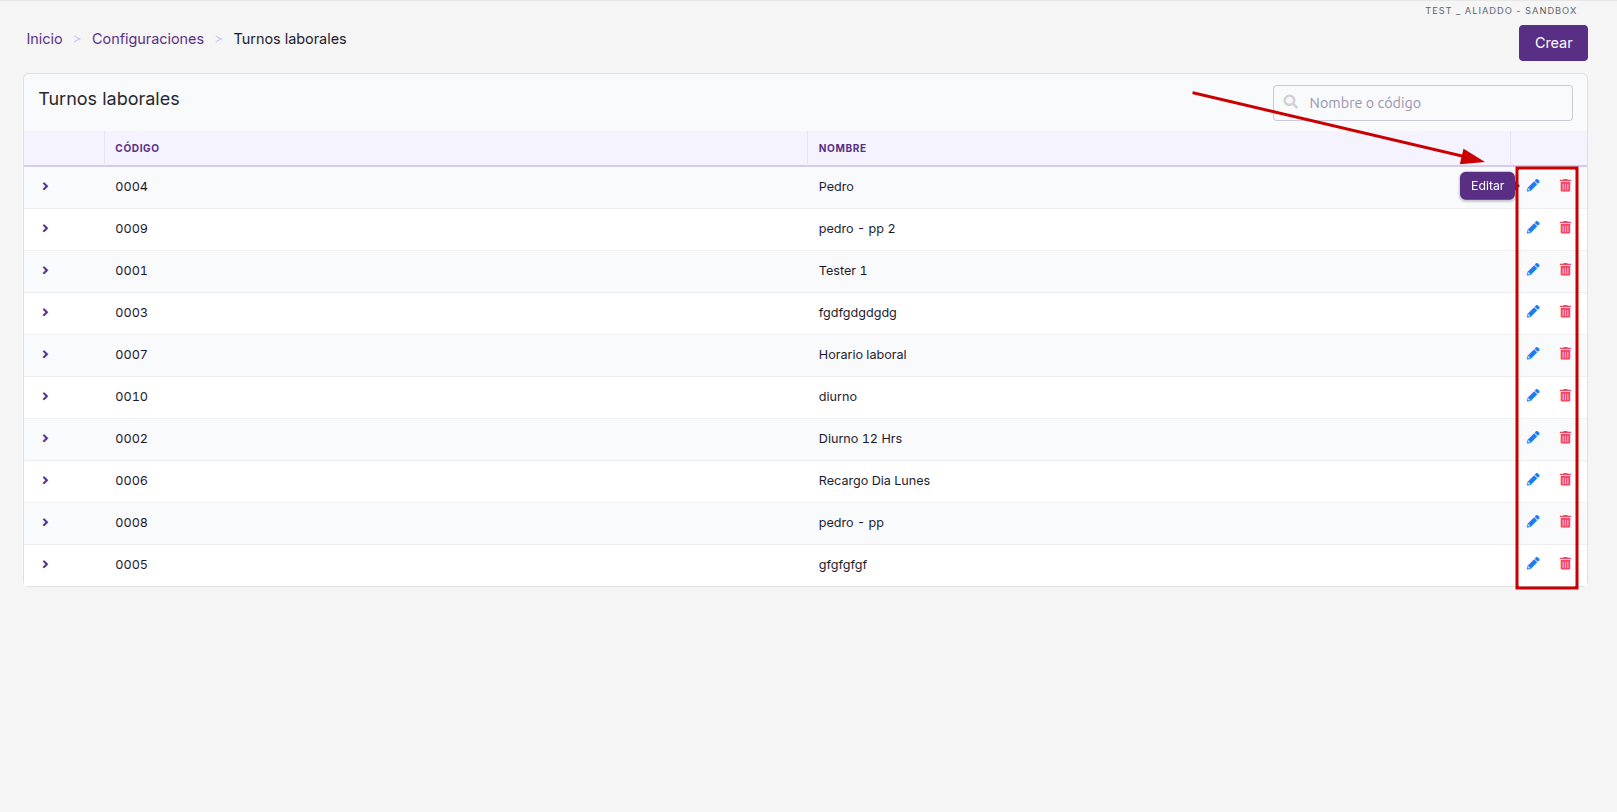Click the Turnos laborales breadcrumb text

(290, 39)
